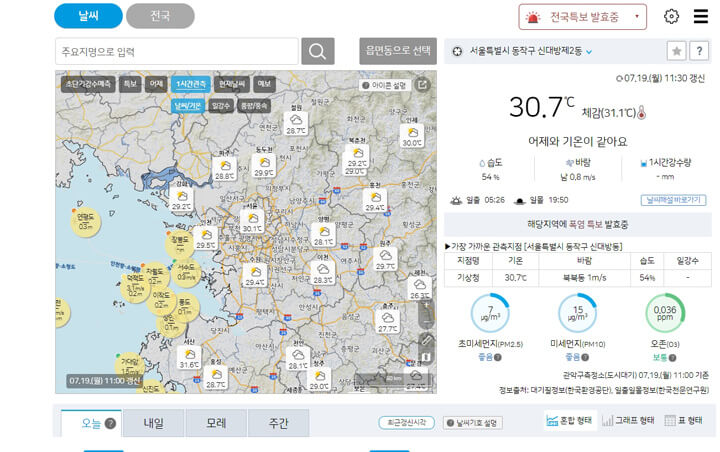720x452 pixels.
Task: Select the 내일 forecast tab
Action: [154, 423]
